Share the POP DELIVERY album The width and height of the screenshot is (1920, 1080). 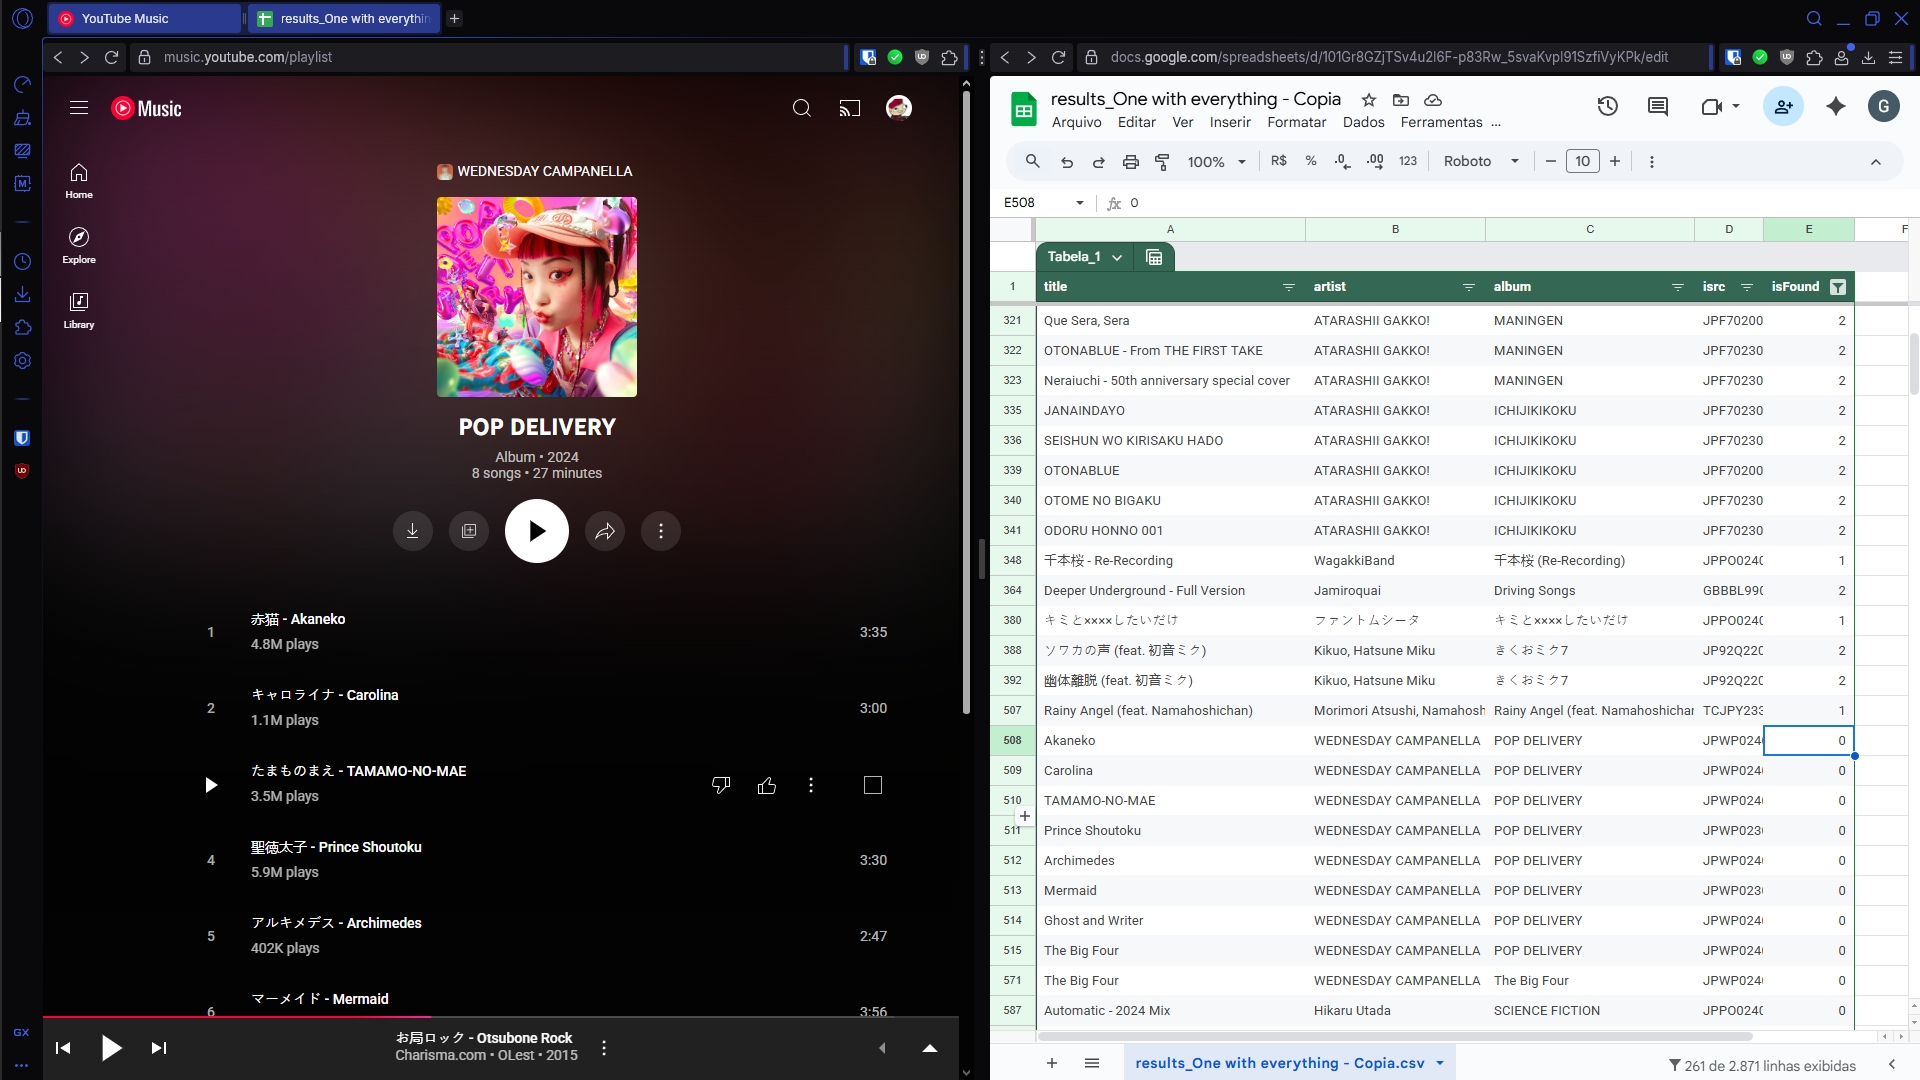[605, 531]
